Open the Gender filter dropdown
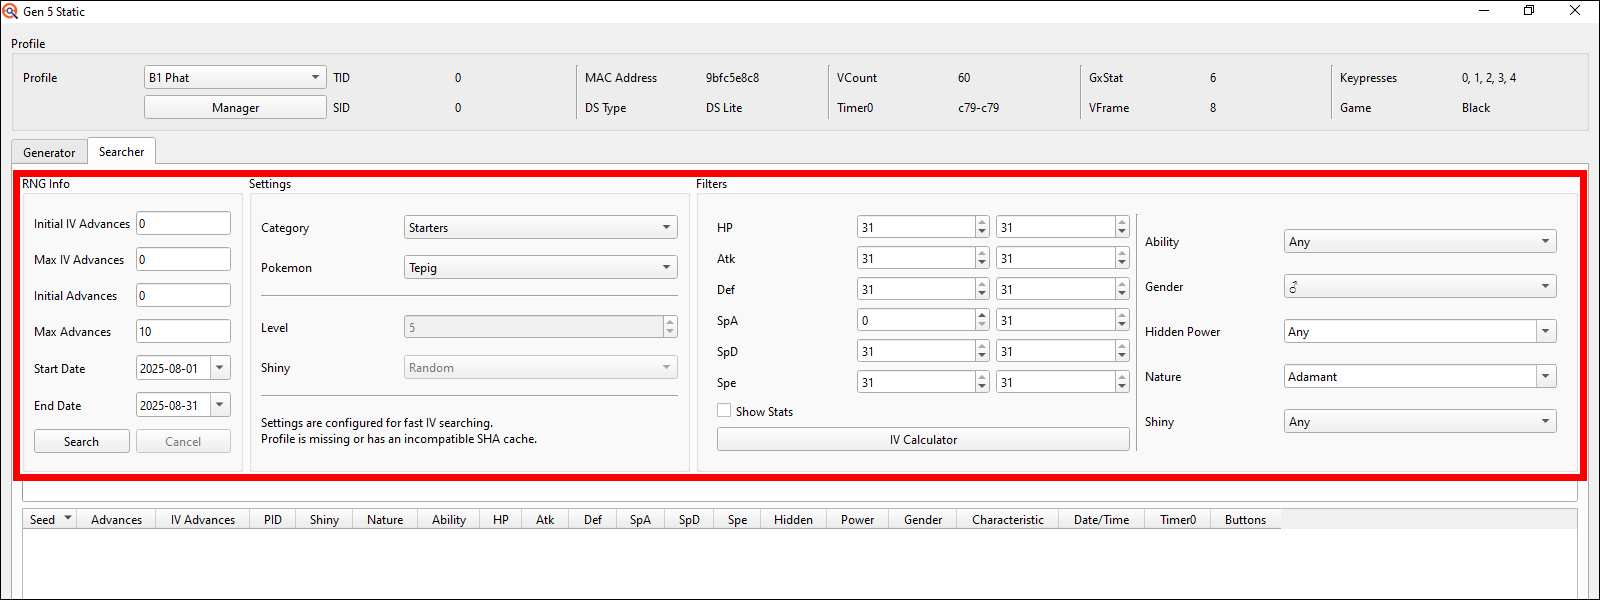 tap(1420, 286)
